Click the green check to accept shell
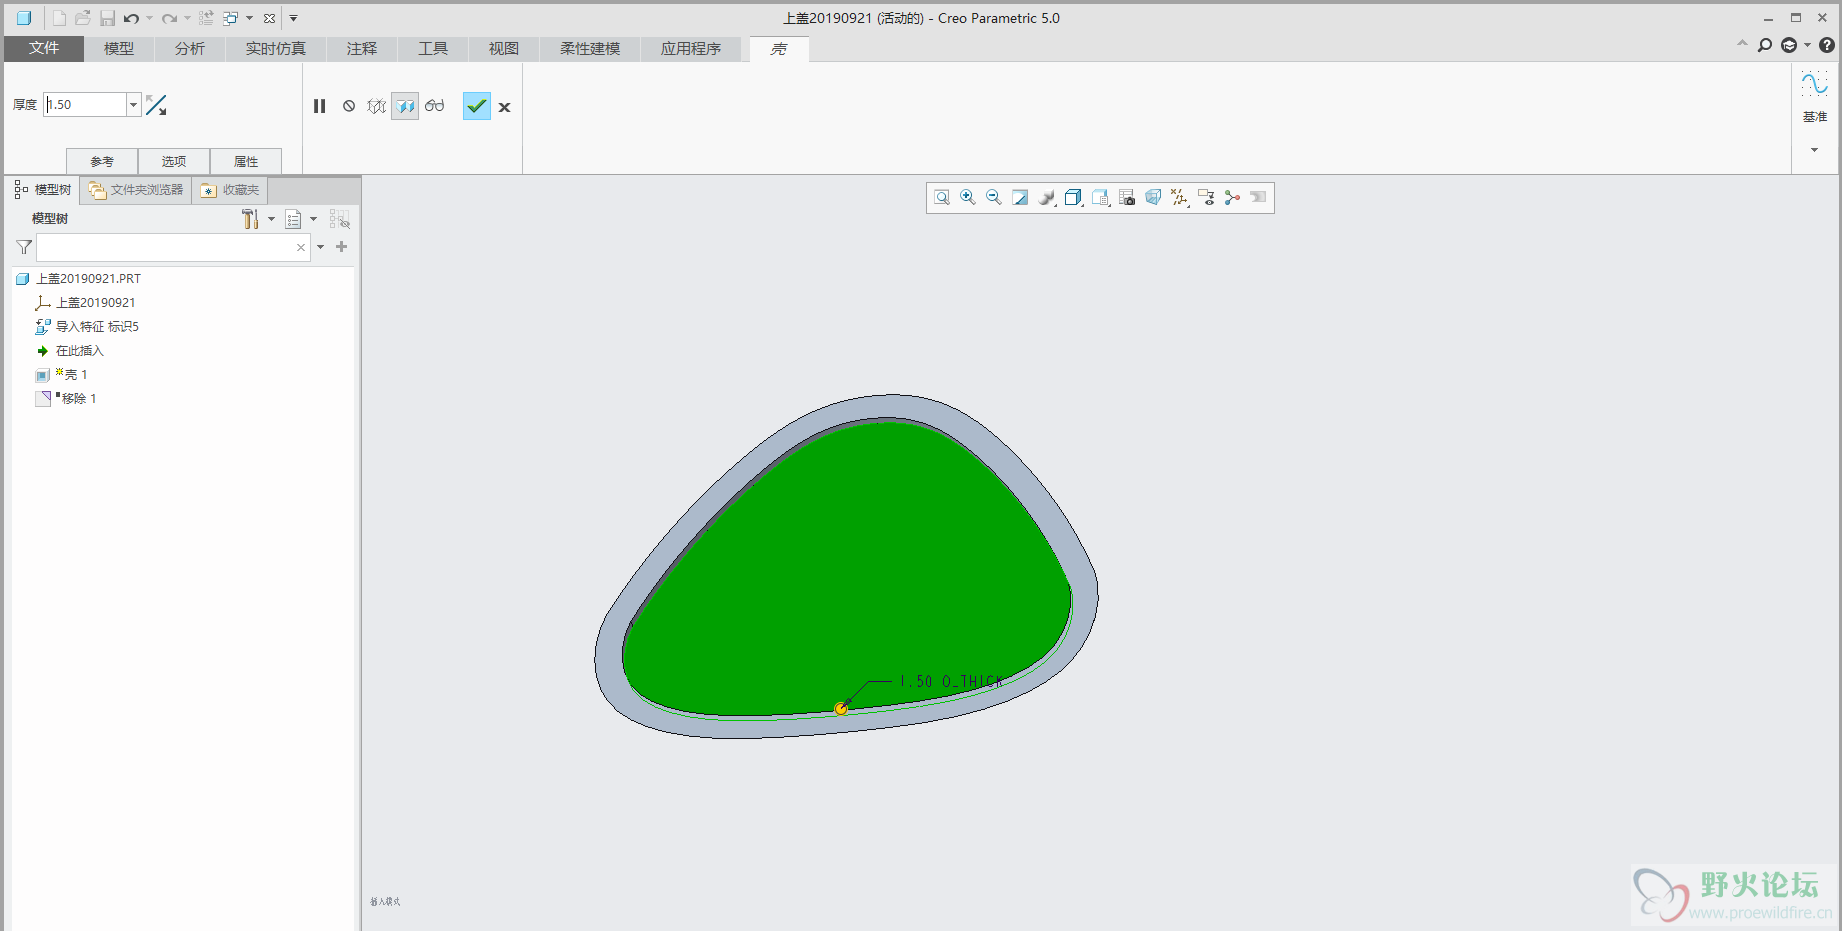 click(477, 106)
